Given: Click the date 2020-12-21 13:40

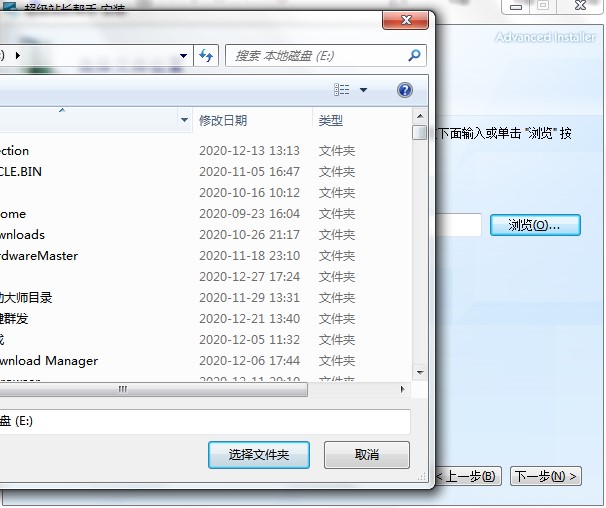Looking at the screenshot, I should (x=249, y=319).
